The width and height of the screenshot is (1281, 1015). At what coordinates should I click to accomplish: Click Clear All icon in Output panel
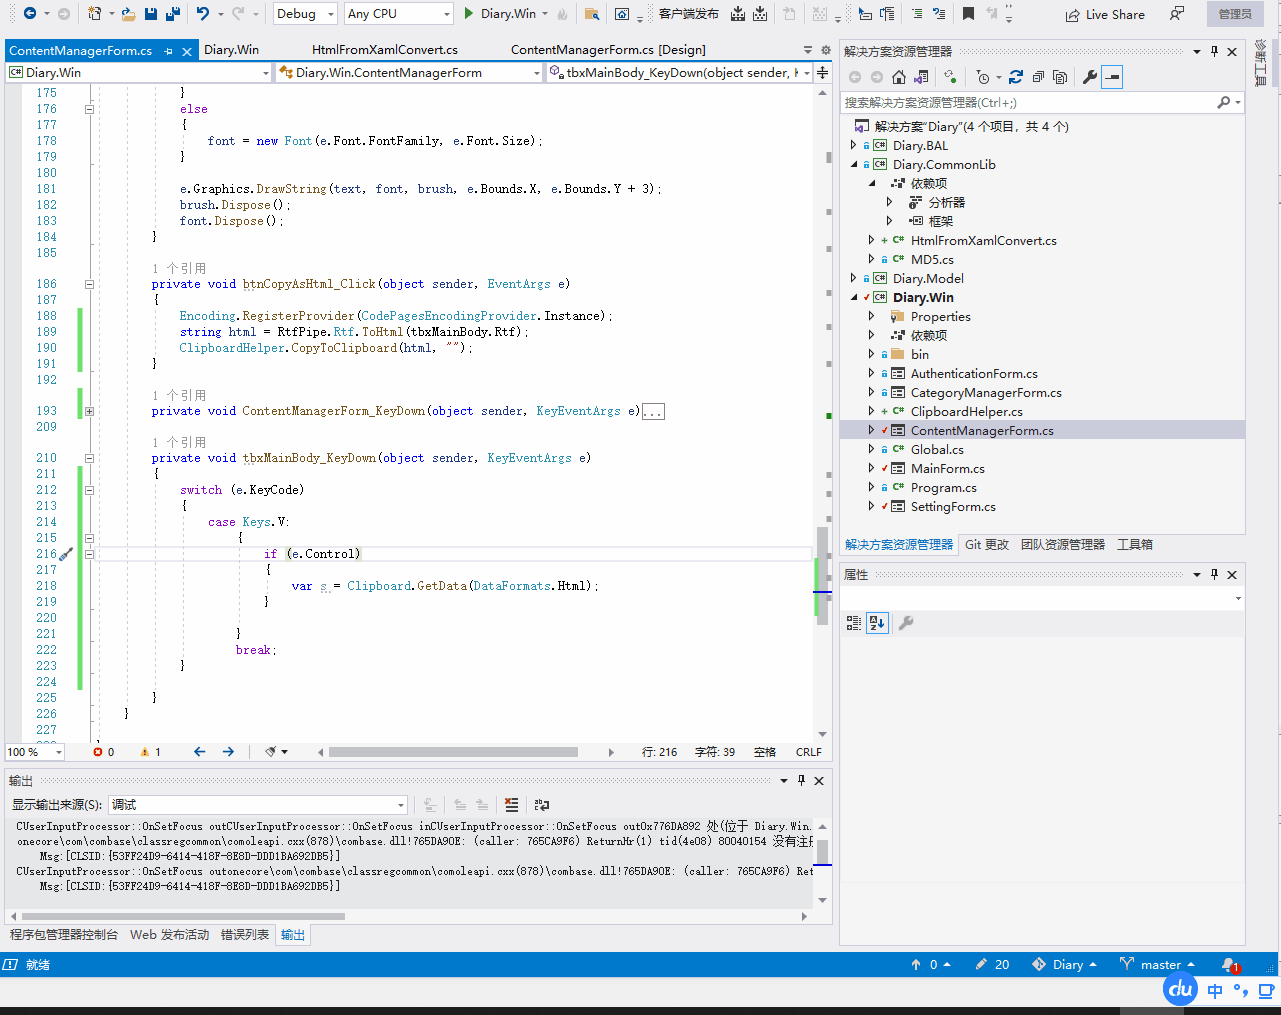point(512,805)
